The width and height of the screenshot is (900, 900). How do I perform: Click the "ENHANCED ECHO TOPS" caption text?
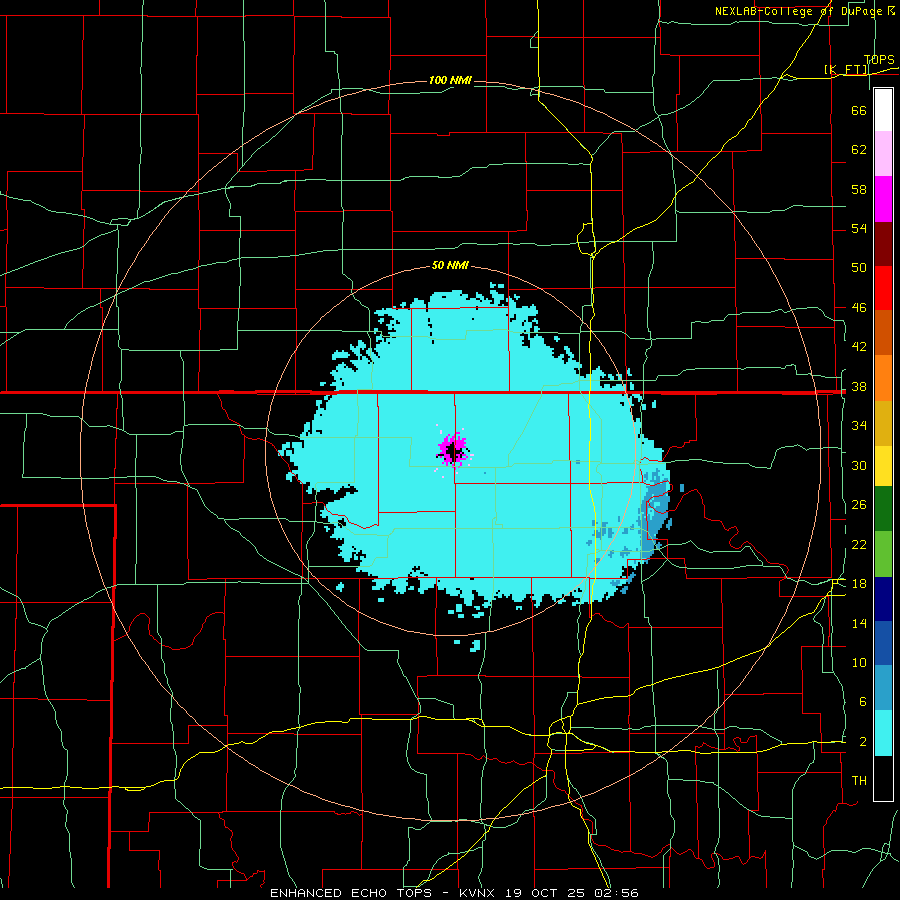(351, 893)
